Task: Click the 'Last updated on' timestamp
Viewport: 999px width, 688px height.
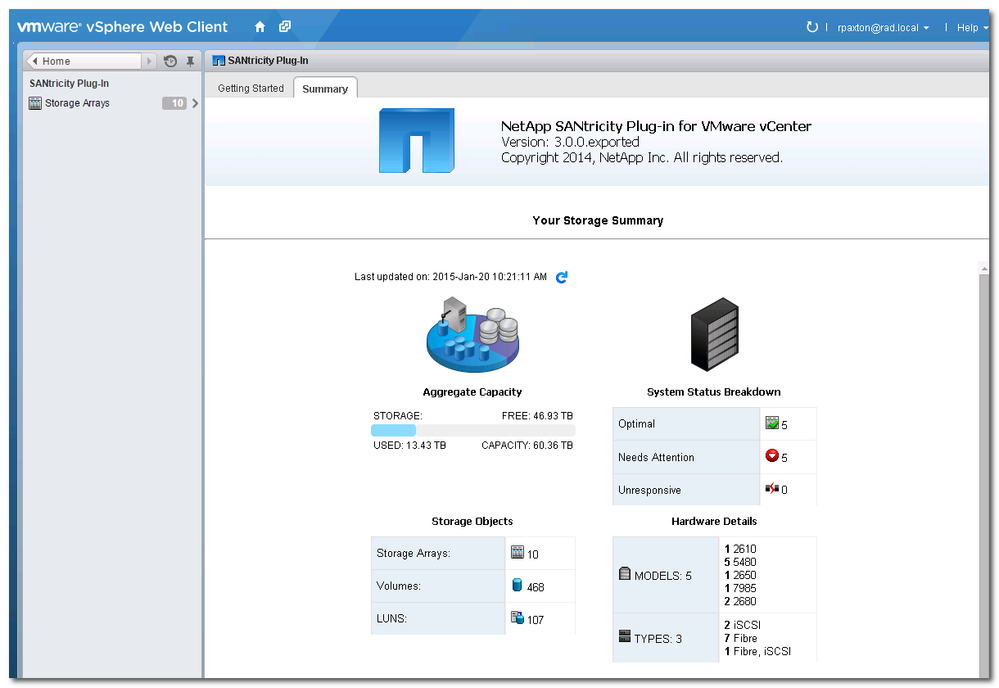Action: [450, 276]
